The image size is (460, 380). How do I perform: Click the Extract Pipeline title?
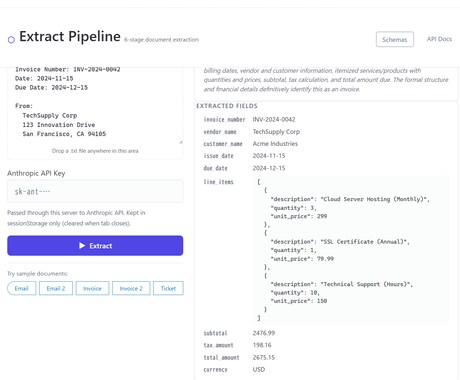pyautogui.click(x=70, y=36)
